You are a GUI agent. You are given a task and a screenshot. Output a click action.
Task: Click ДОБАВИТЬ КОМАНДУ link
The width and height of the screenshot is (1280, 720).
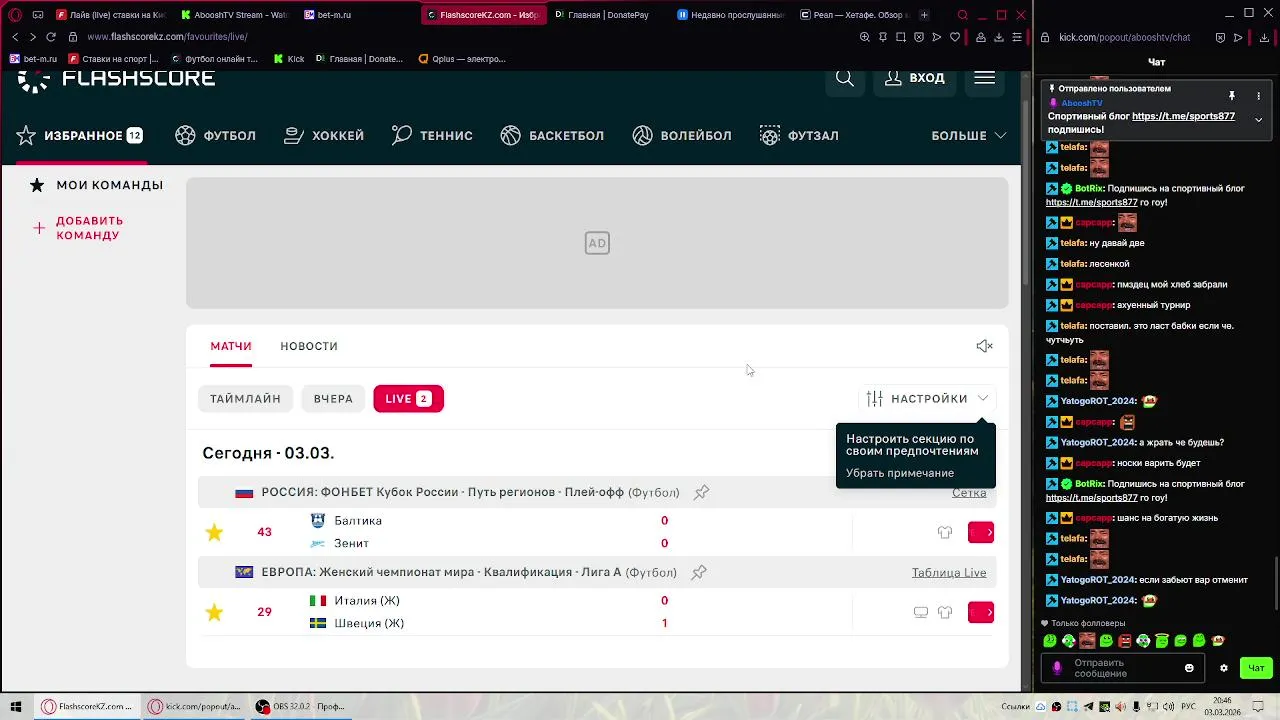pyautogui.click(x=78, y=228)
